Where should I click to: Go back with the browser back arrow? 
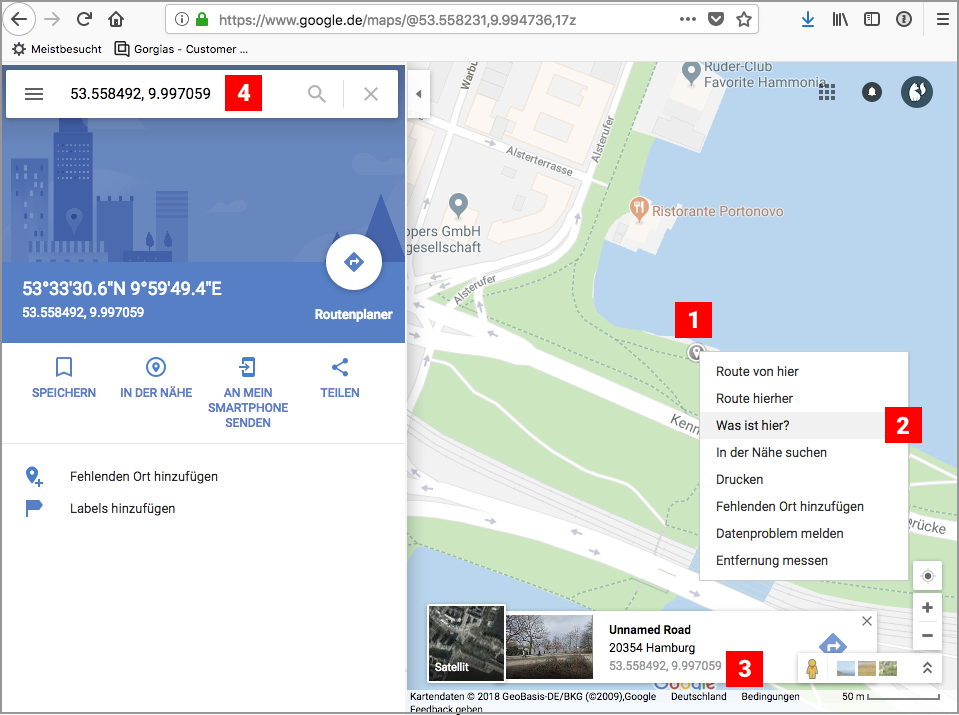(x=20, y=20)
